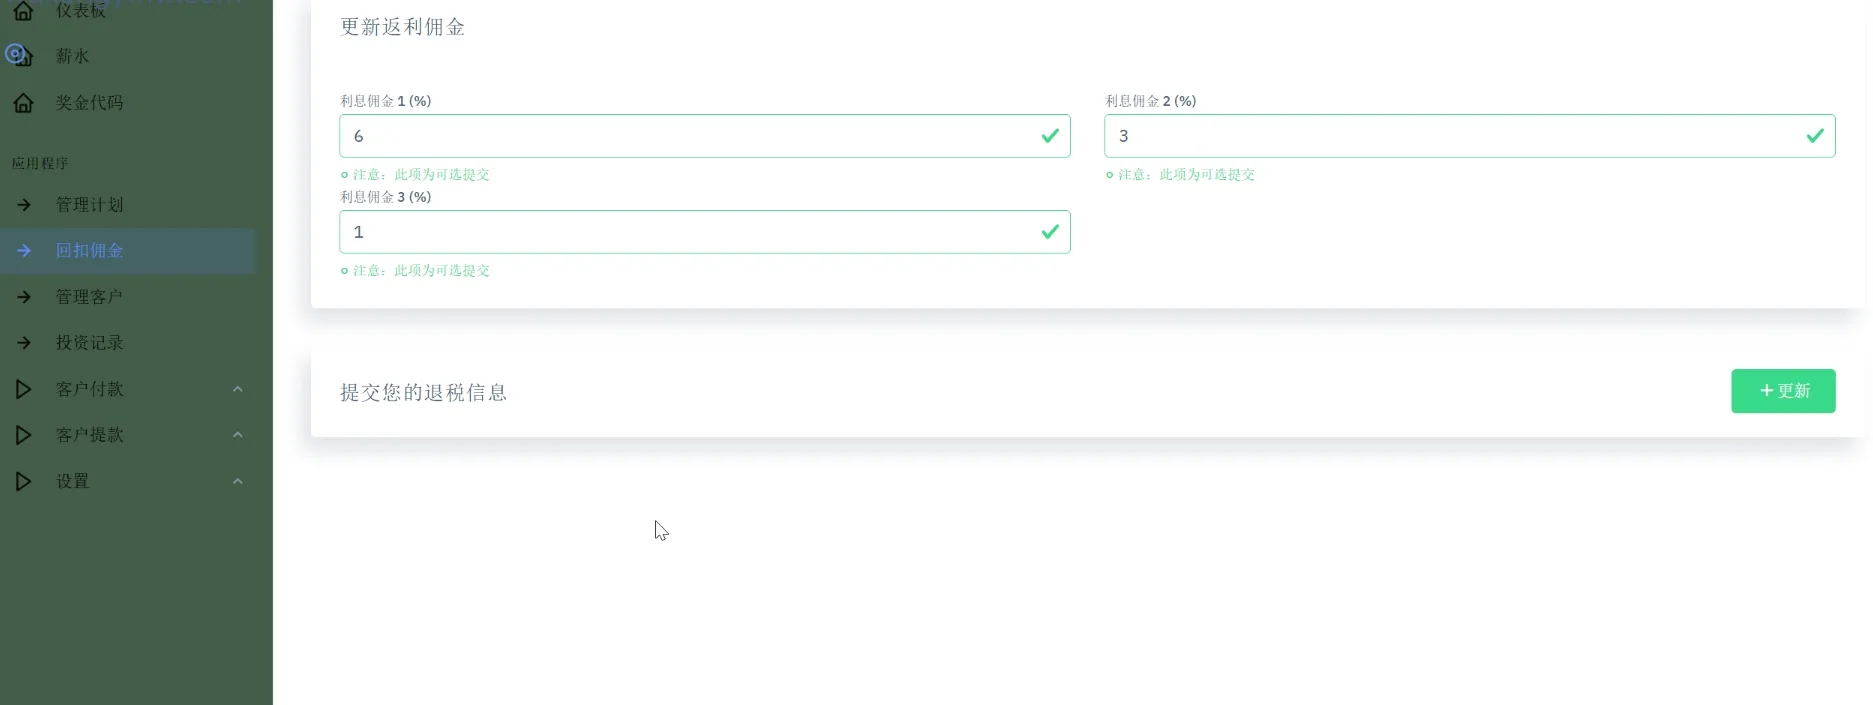Focus the 利息佣金 1 (%) input field
Image resolution: width=1873 pixels, height=705 pixels.
pyautogui.click(x=690, y=136)
